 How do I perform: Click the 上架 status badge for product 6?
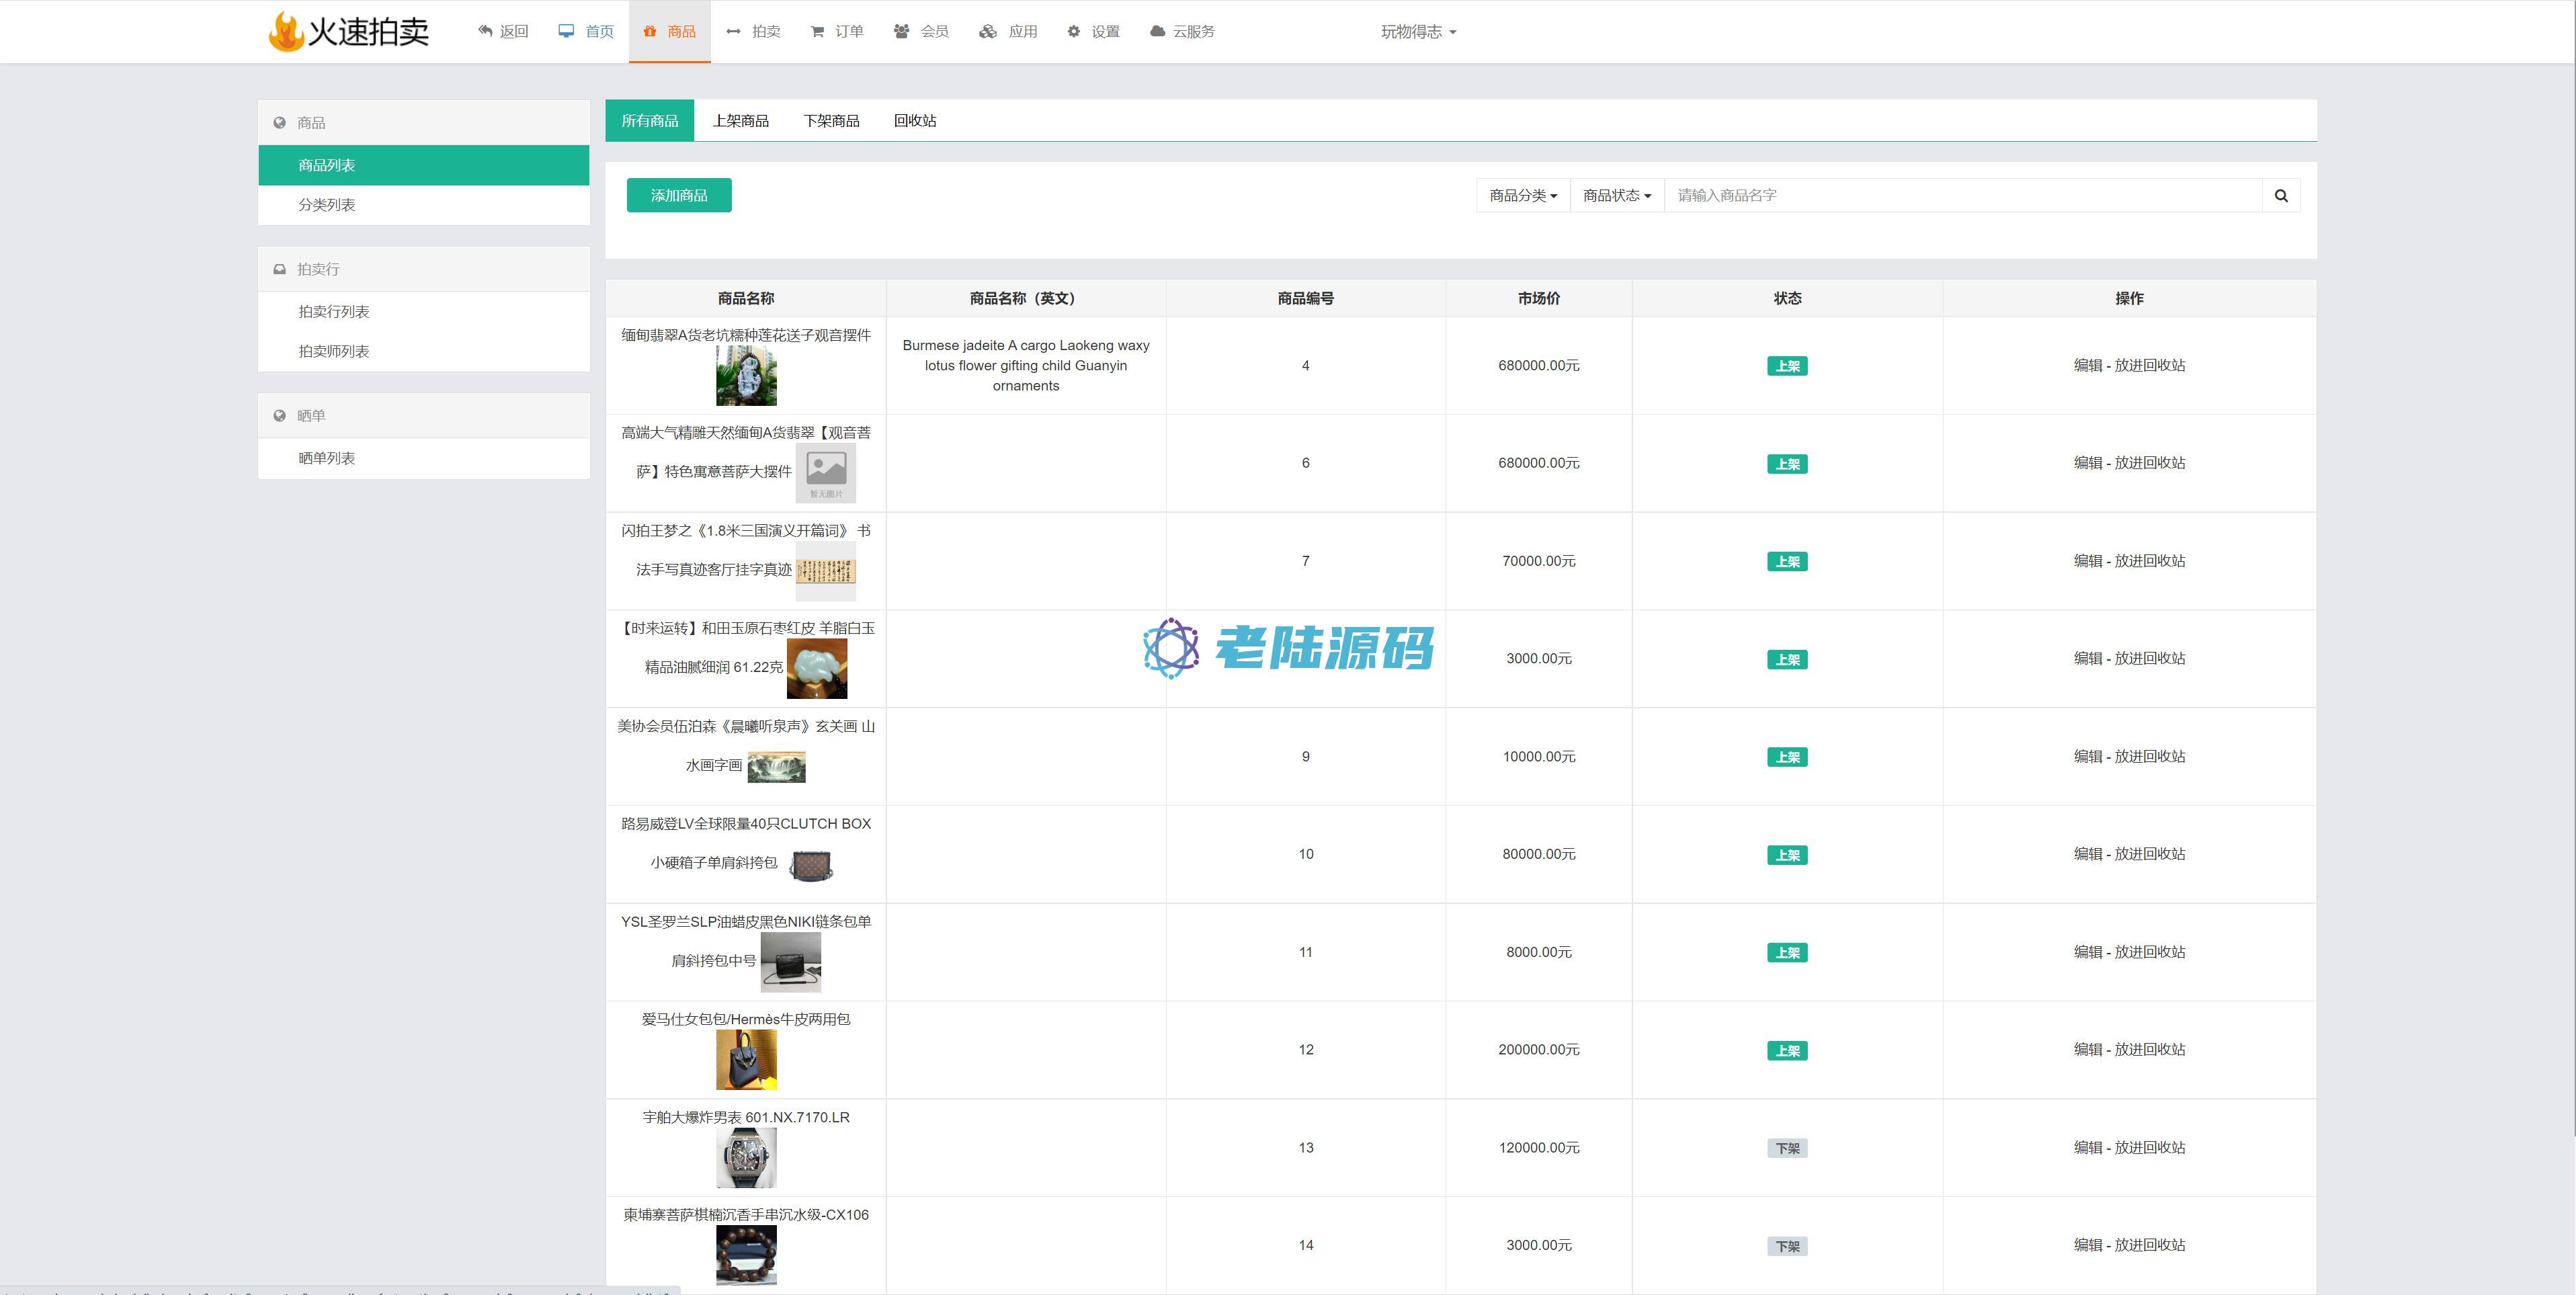point(1787,464)
